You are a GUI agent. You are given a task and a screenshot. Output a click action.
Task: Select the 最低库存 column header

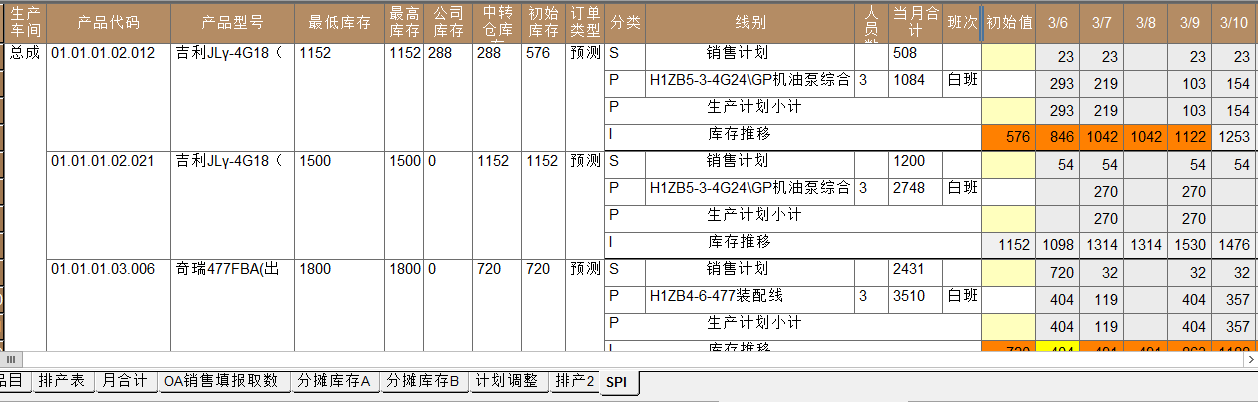coord(339,22)
